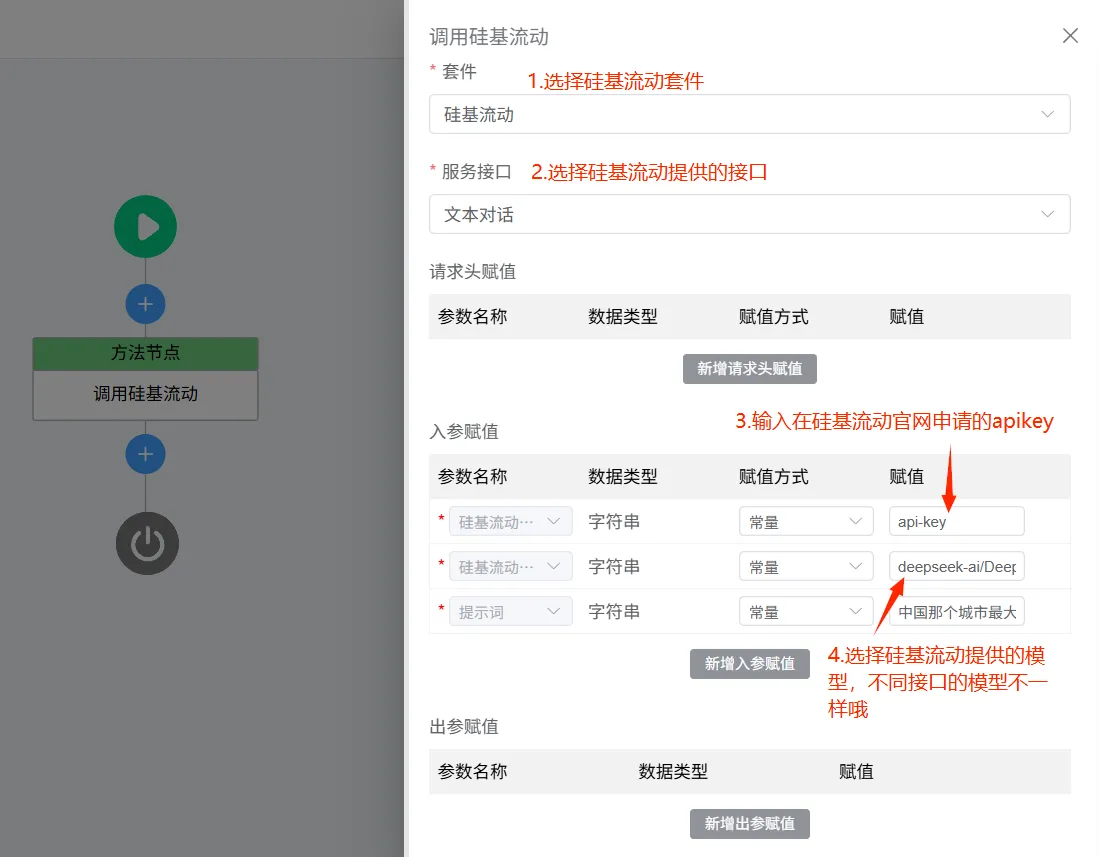1099x857 pixels.
Task: Select the 调用硅基流动 node body
Action: 145,395
